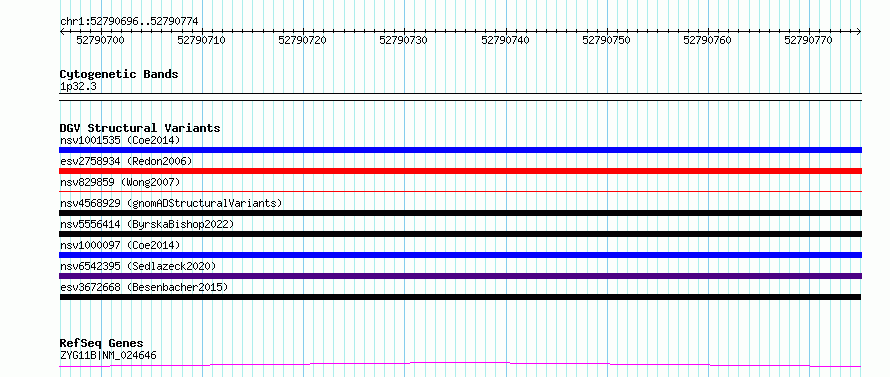Click ruler tick label 52790730
The height and width of the screenshot is (377, 890).
point(404,40)
